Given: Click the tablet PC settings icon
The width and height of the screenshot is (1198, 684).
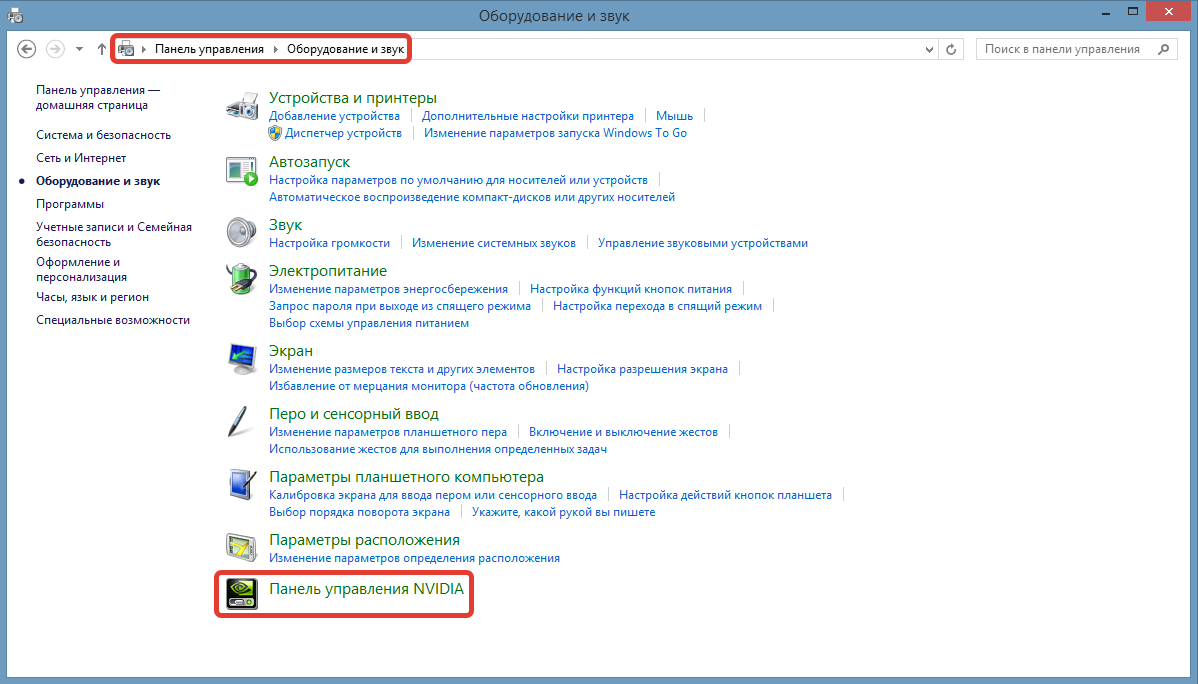Looking at the screenshot, I should click(x=242, y=485).
